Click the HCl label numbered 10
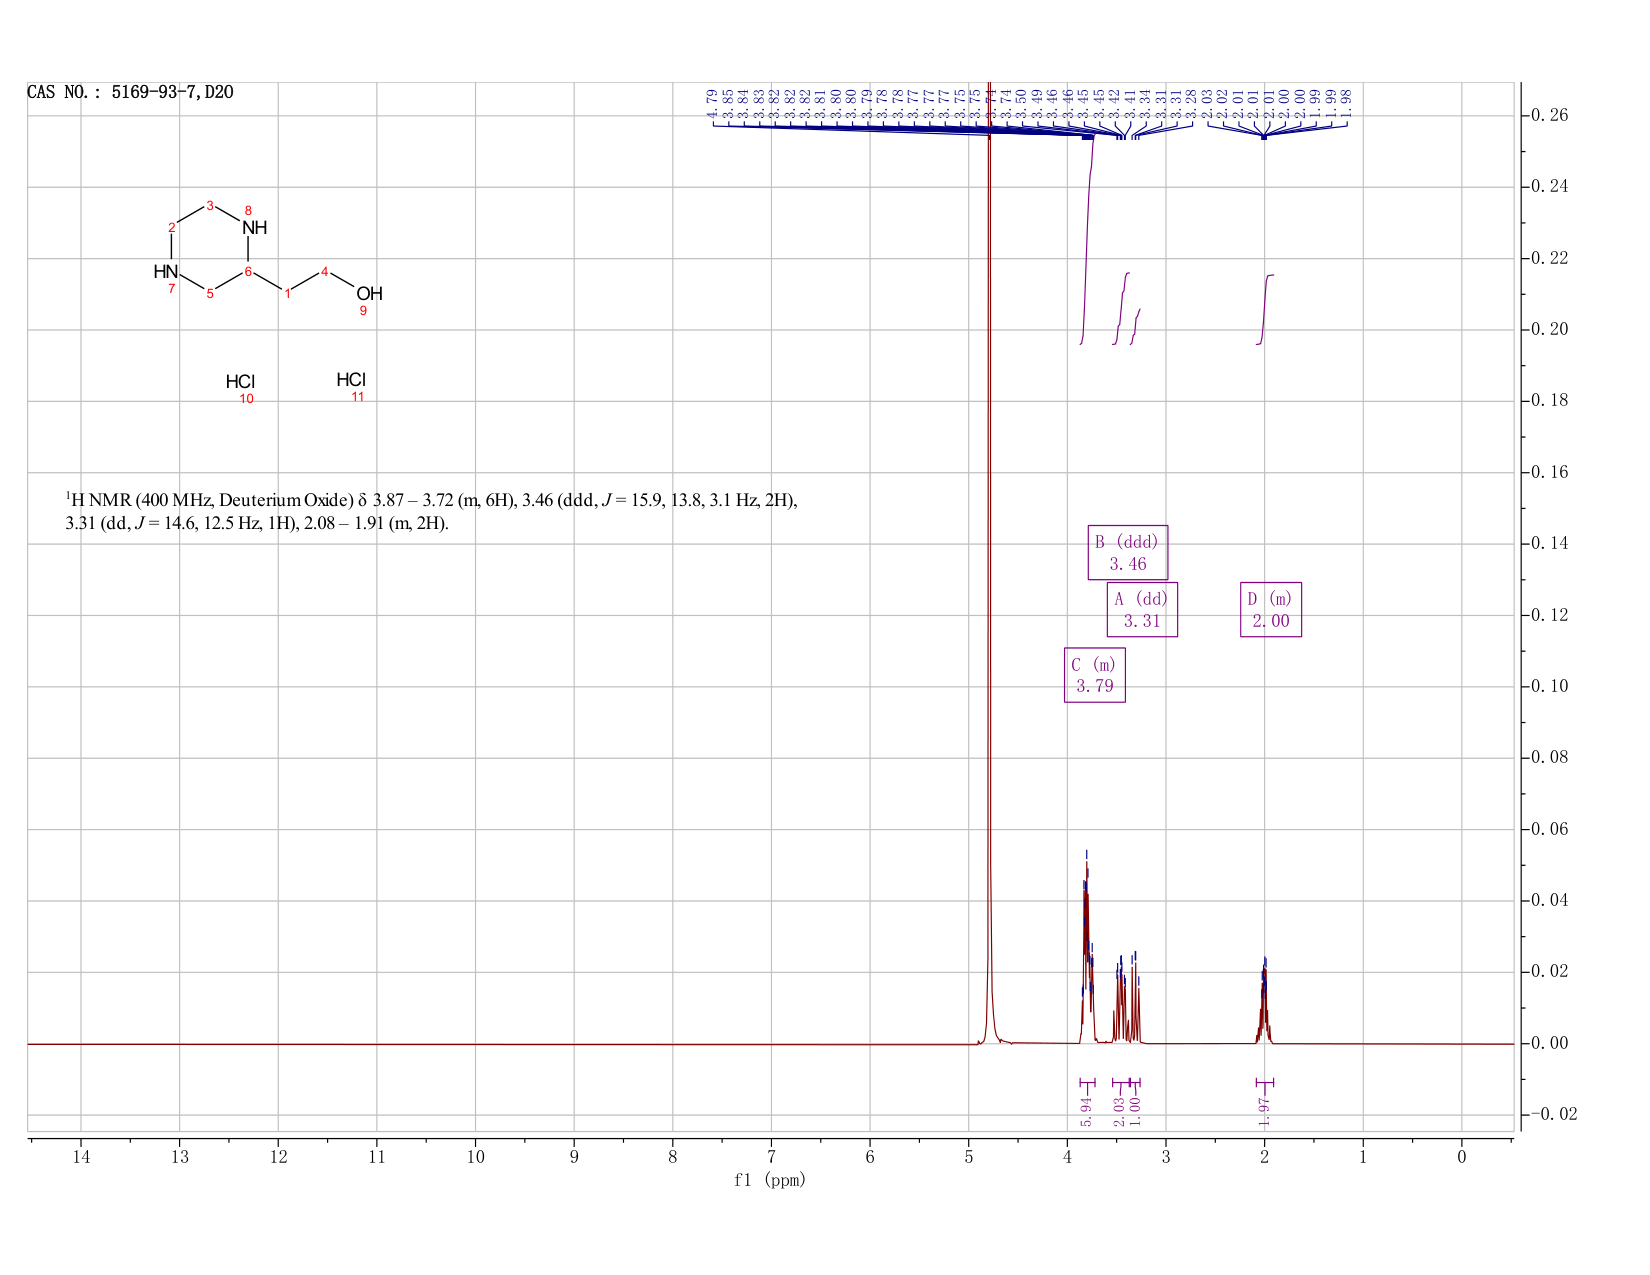This screenshot has height=1275, width=1650. [x=240, y=382]
